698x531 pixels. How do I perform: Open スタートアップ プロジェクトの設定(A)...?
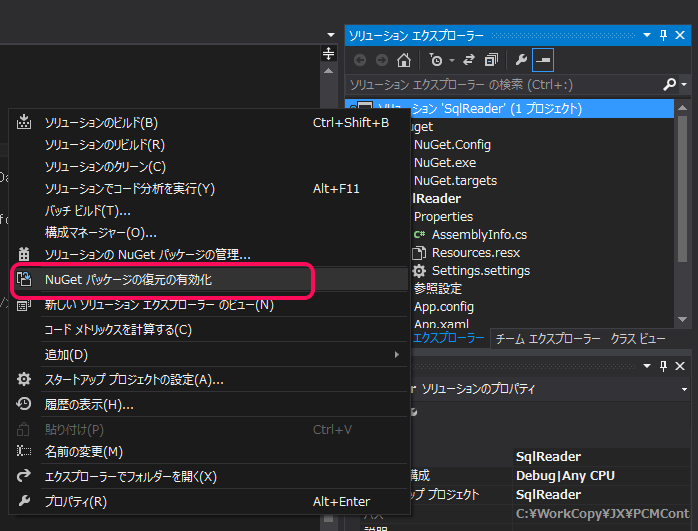pyautogui.click(x=209, y=380)
